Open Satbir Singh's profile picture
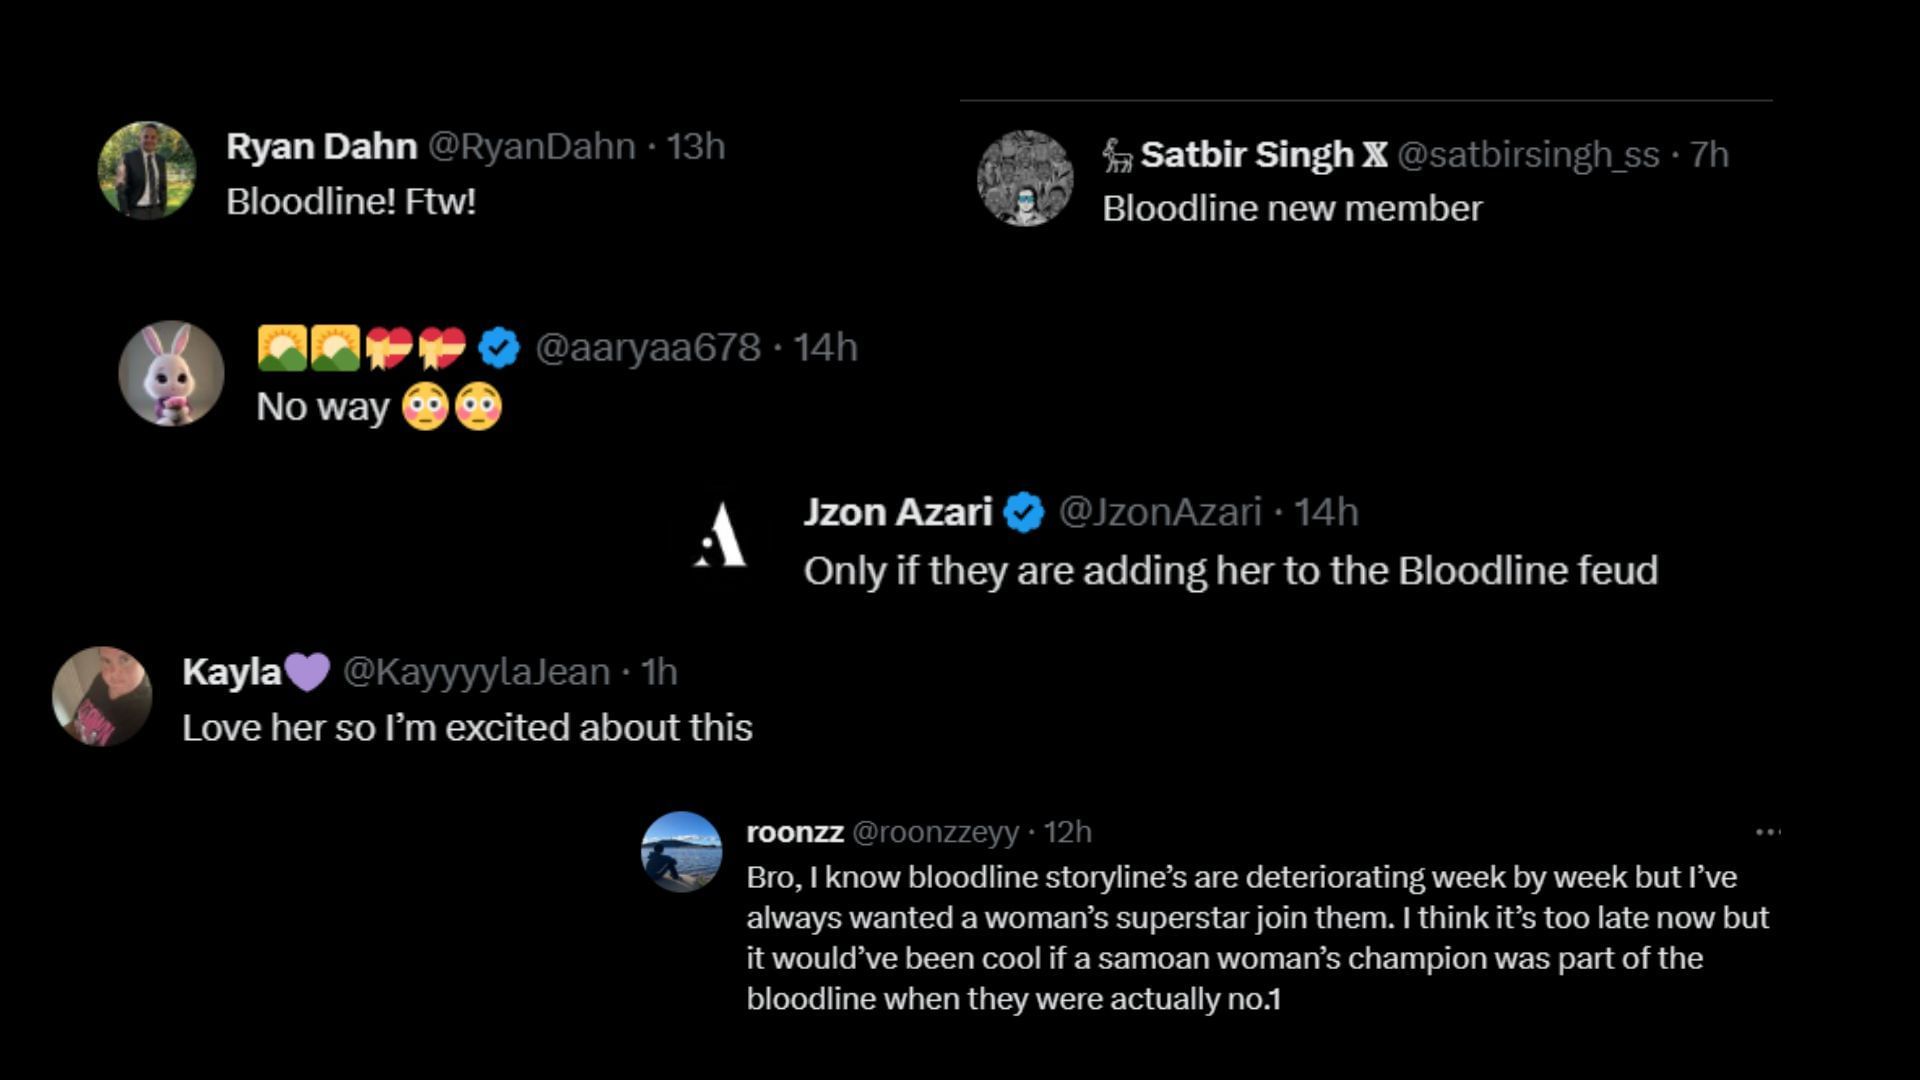1920x1080 pixels. tap(1025, 178)
